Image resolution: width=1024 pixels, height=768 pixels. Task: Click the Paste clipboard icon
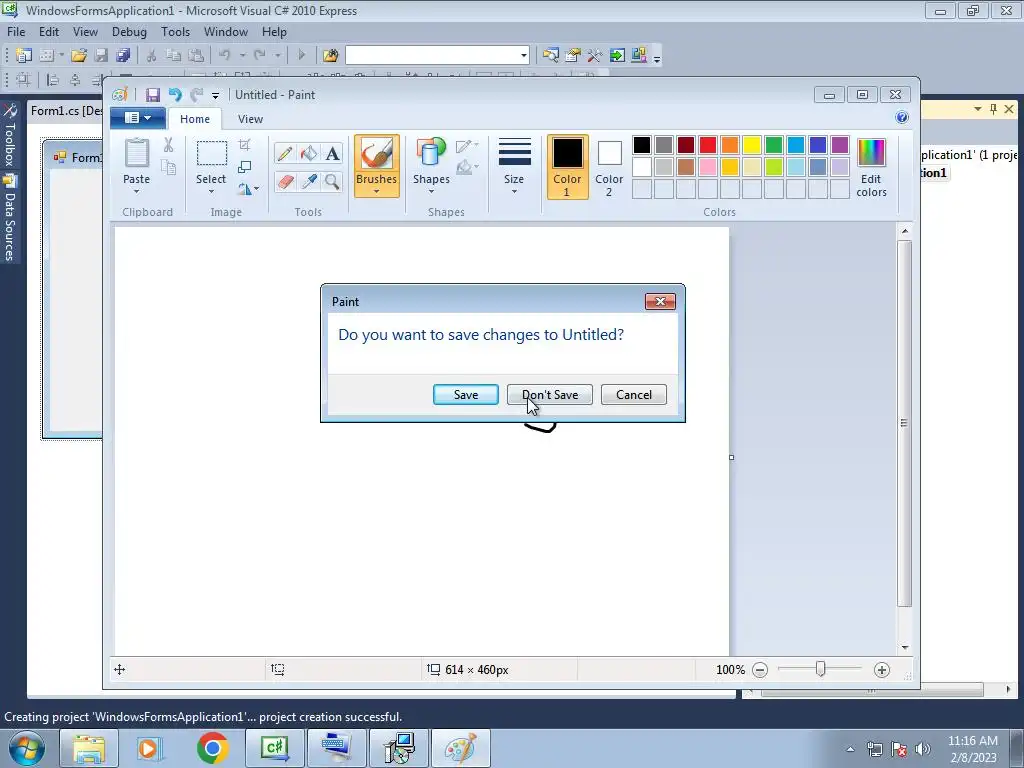coord(136,154)
